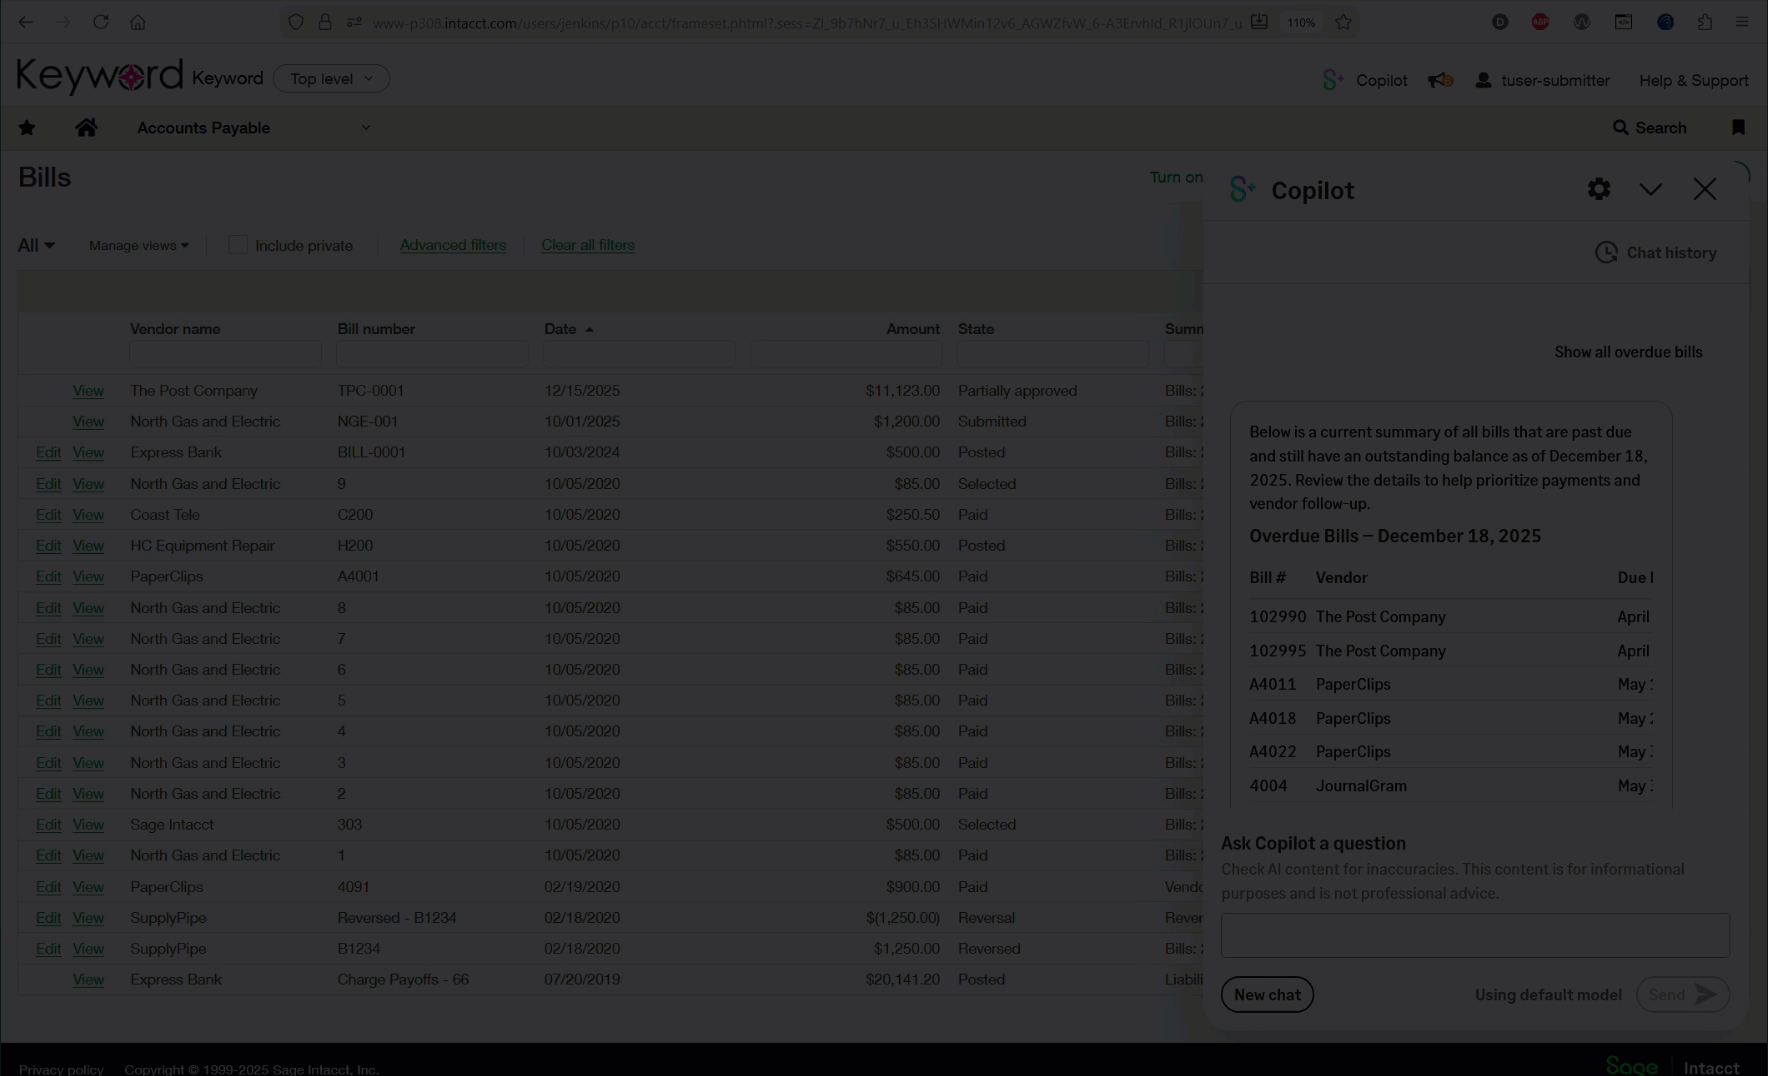
Task: Open the browser extensions puzzle icon
Action: coord(1704,22)
